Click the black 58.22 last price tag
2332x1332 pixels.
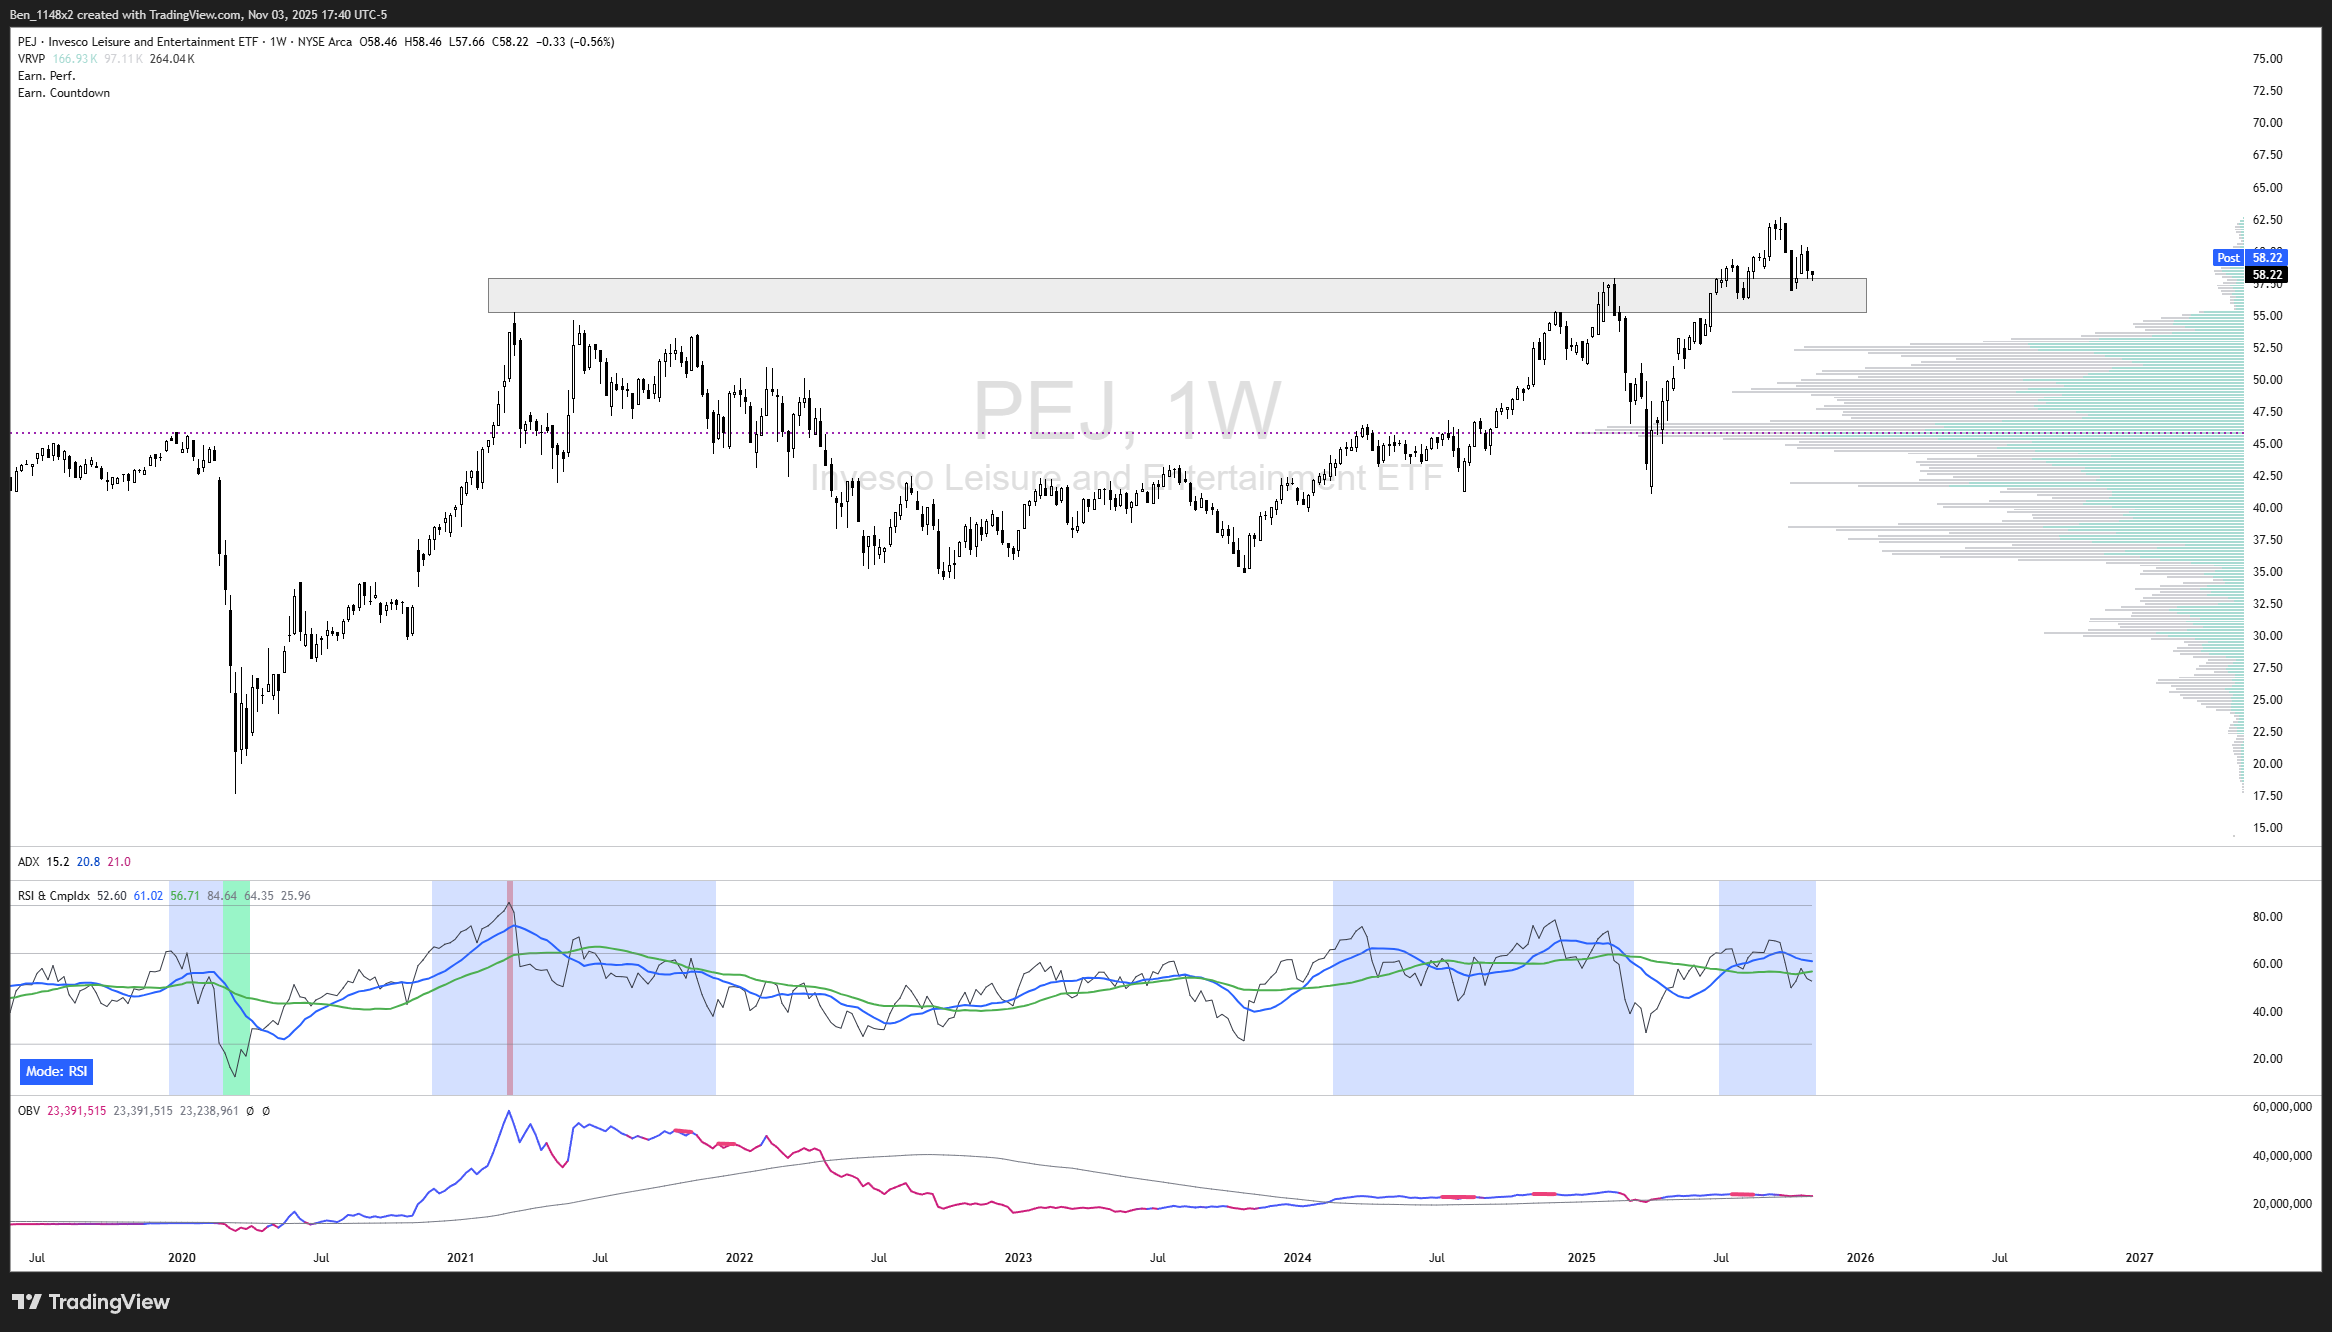[x=2266, y=275]
